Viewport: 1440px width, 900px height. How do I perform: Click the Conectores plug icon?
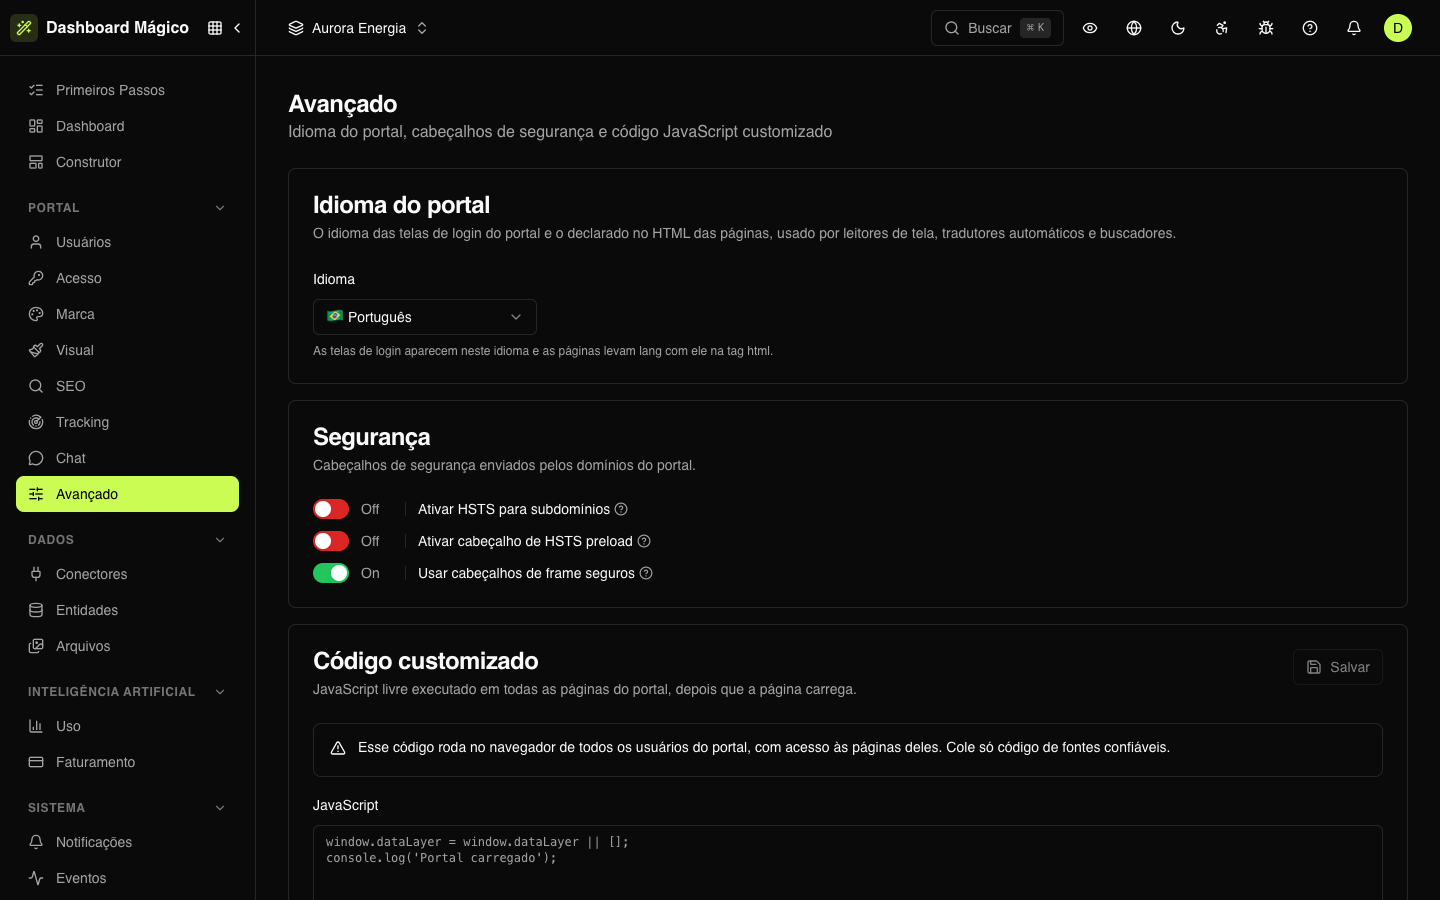[36, 574]
